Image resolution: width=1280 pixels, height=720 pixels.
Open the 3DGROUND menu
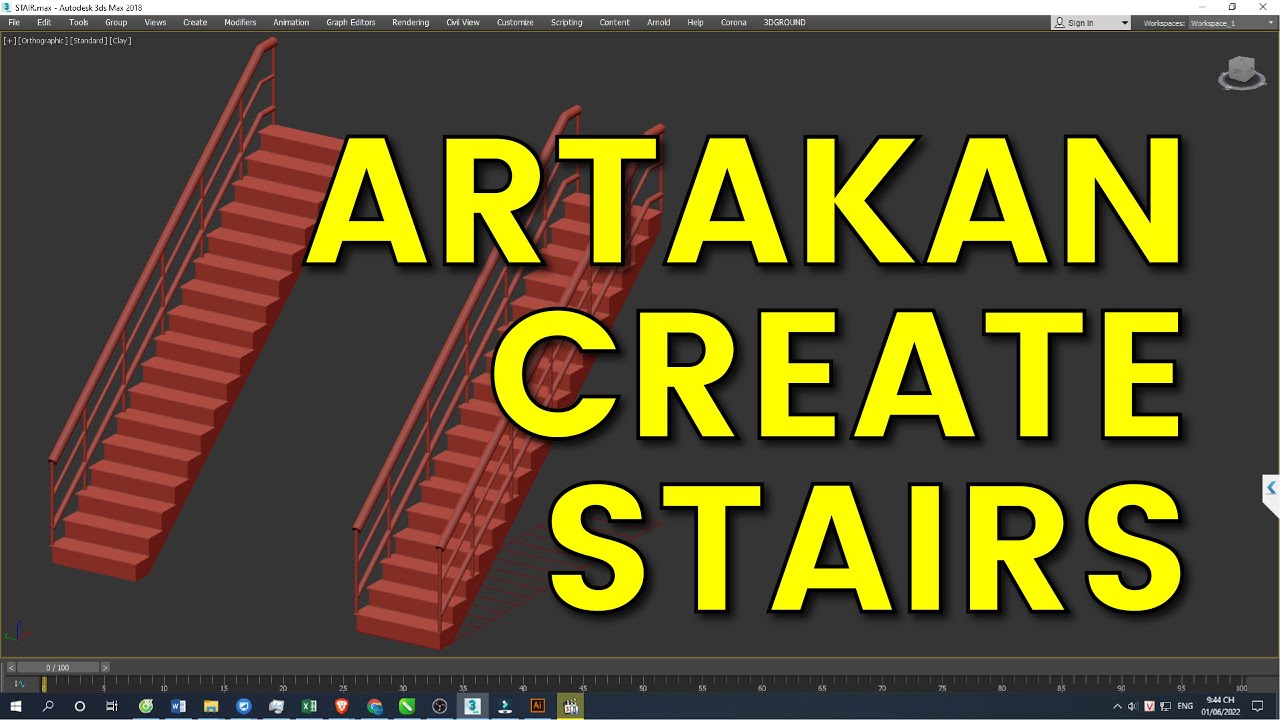tap(784, 22)
